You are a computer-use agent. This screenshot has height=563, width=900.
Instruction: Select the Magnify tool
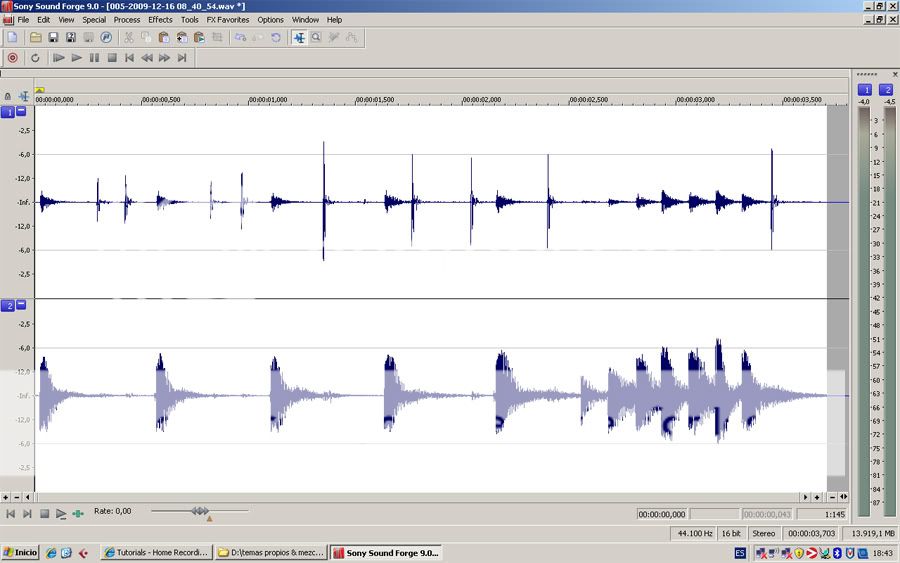coord(316,37)
